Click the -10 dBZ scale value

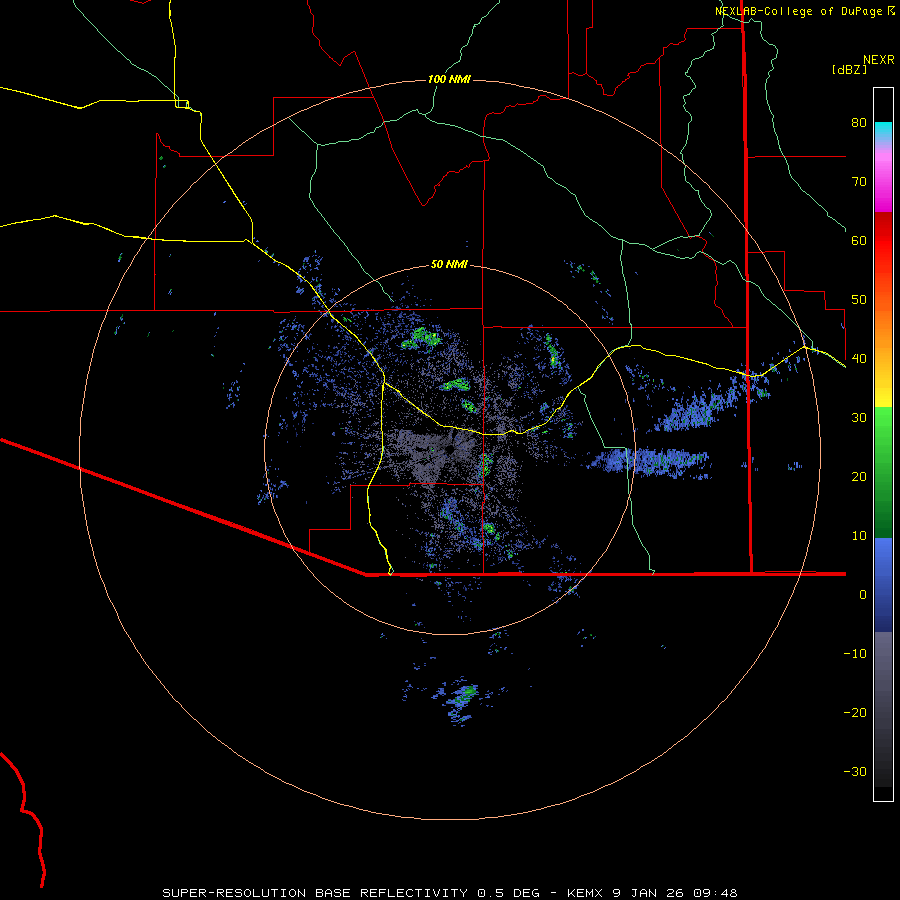pyautogui.click(x=855, y=654)
